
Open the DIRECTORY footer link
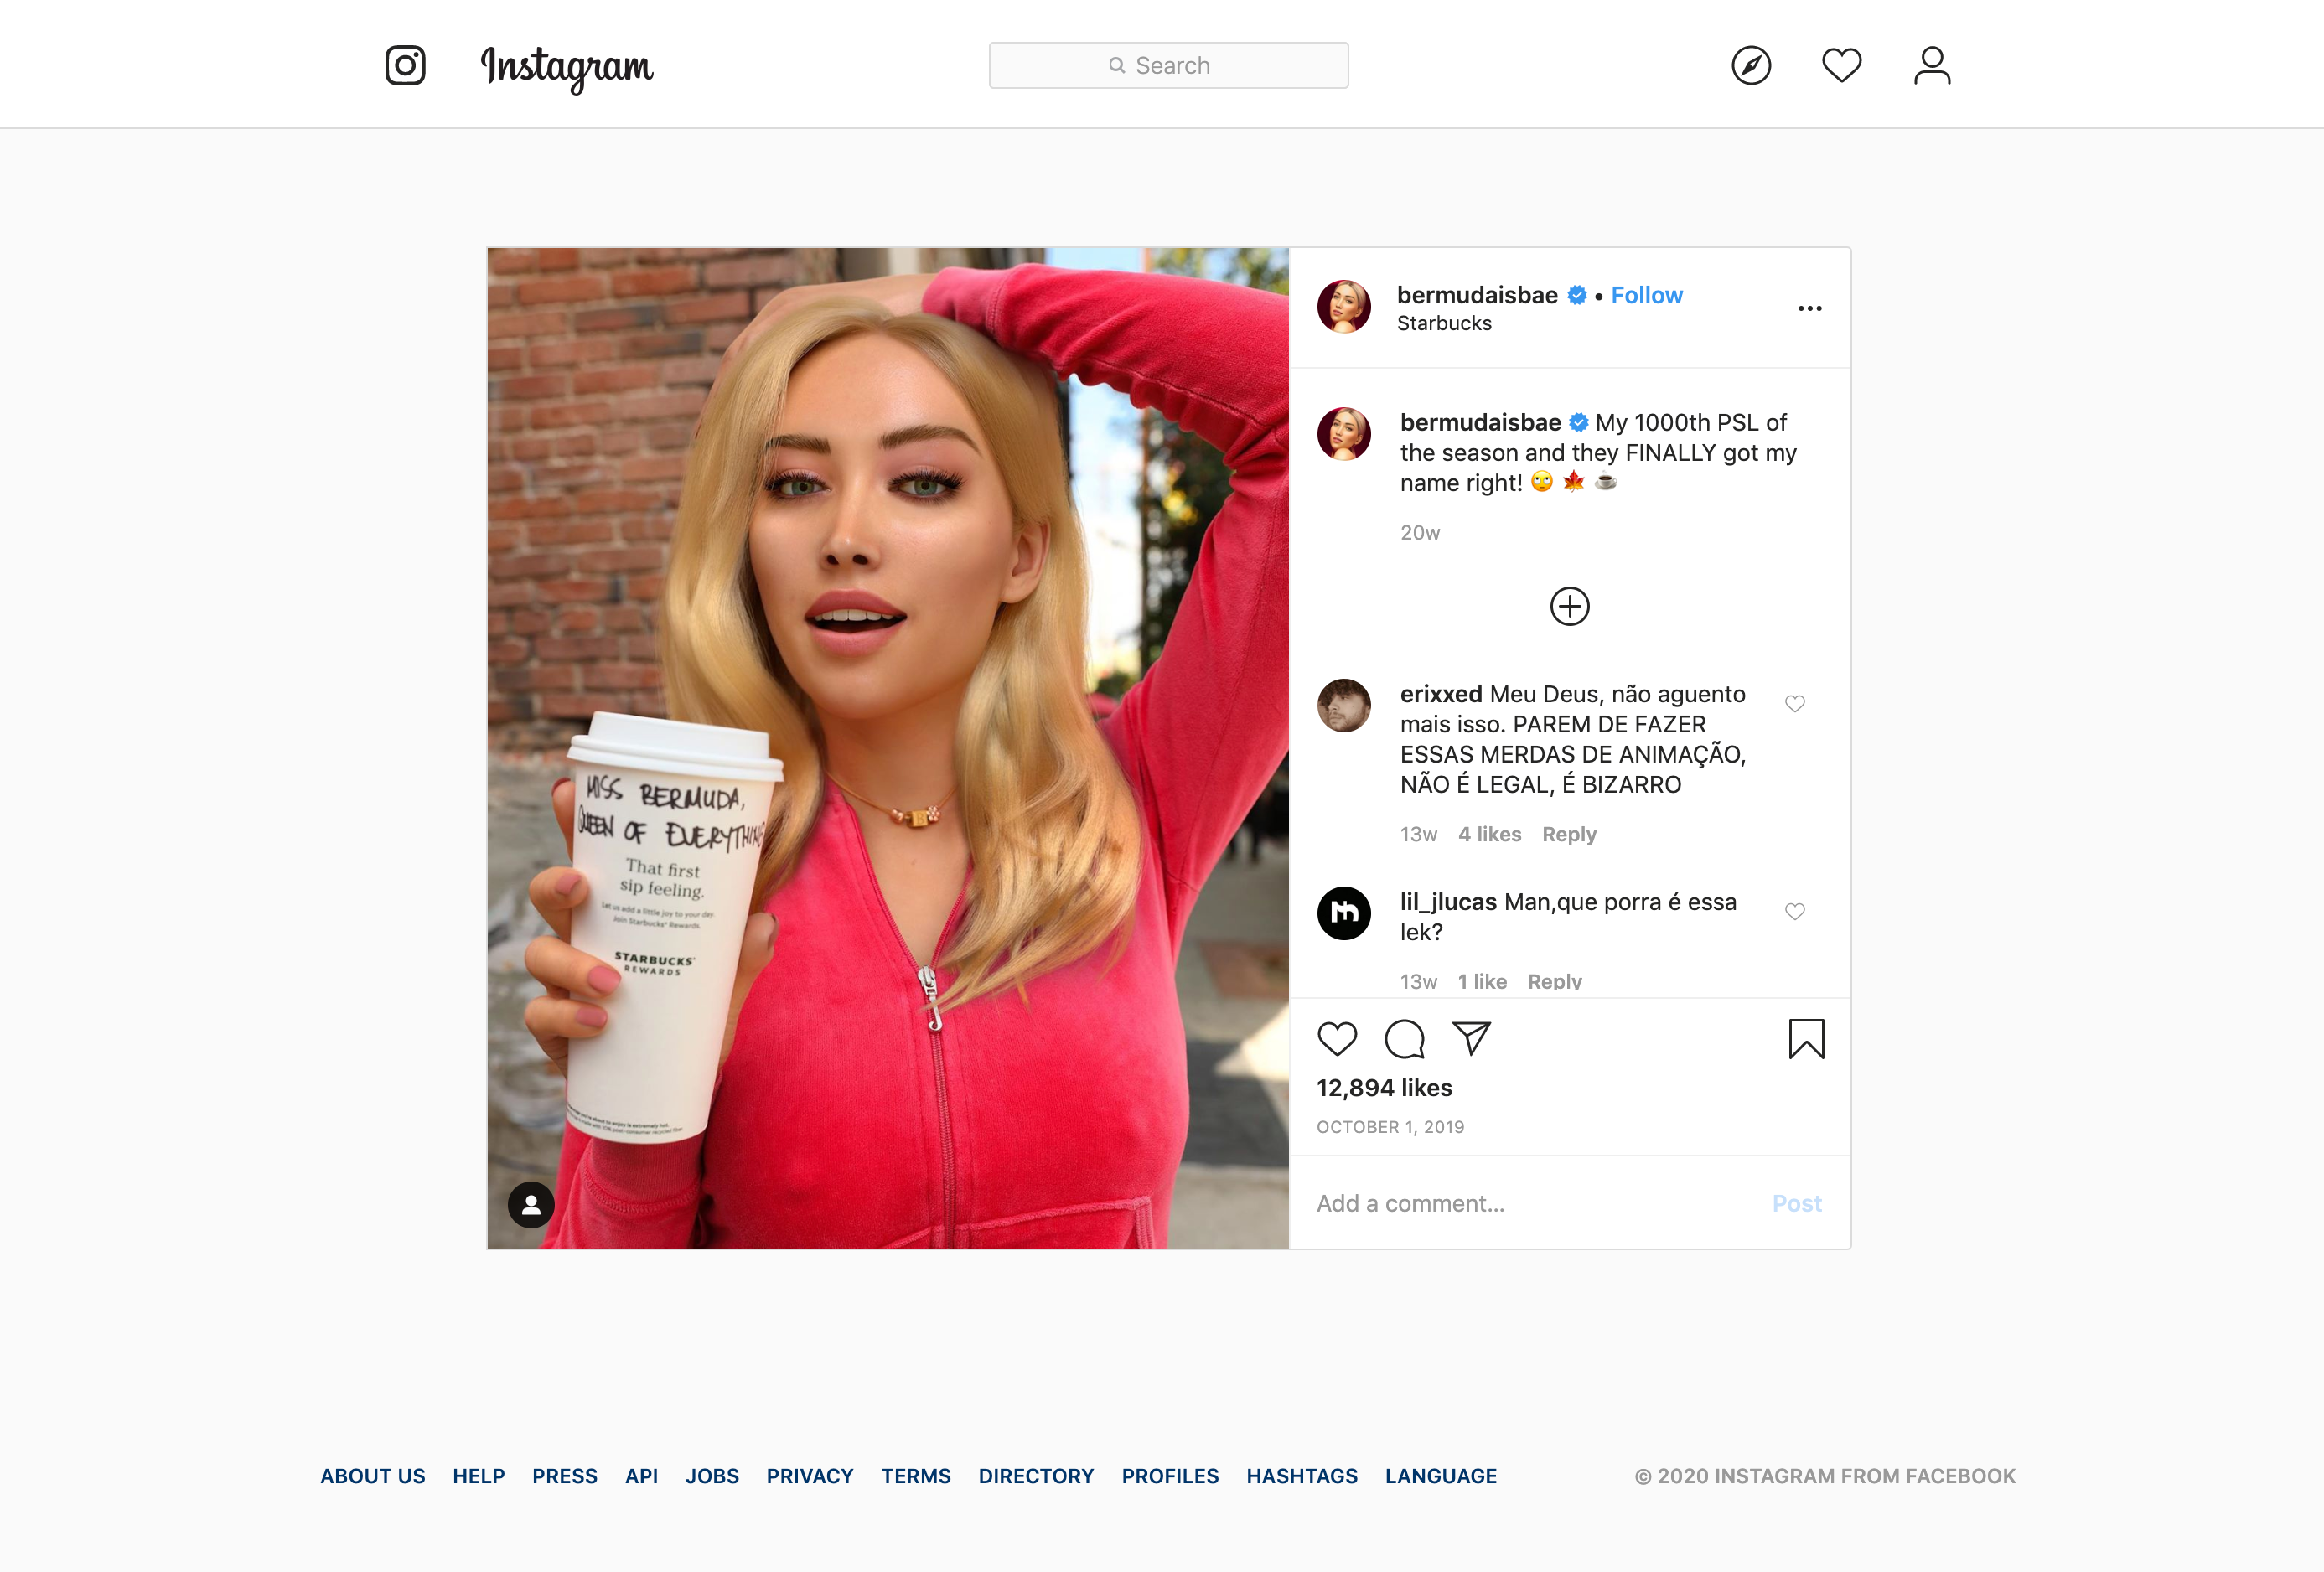(1036, 1476)
